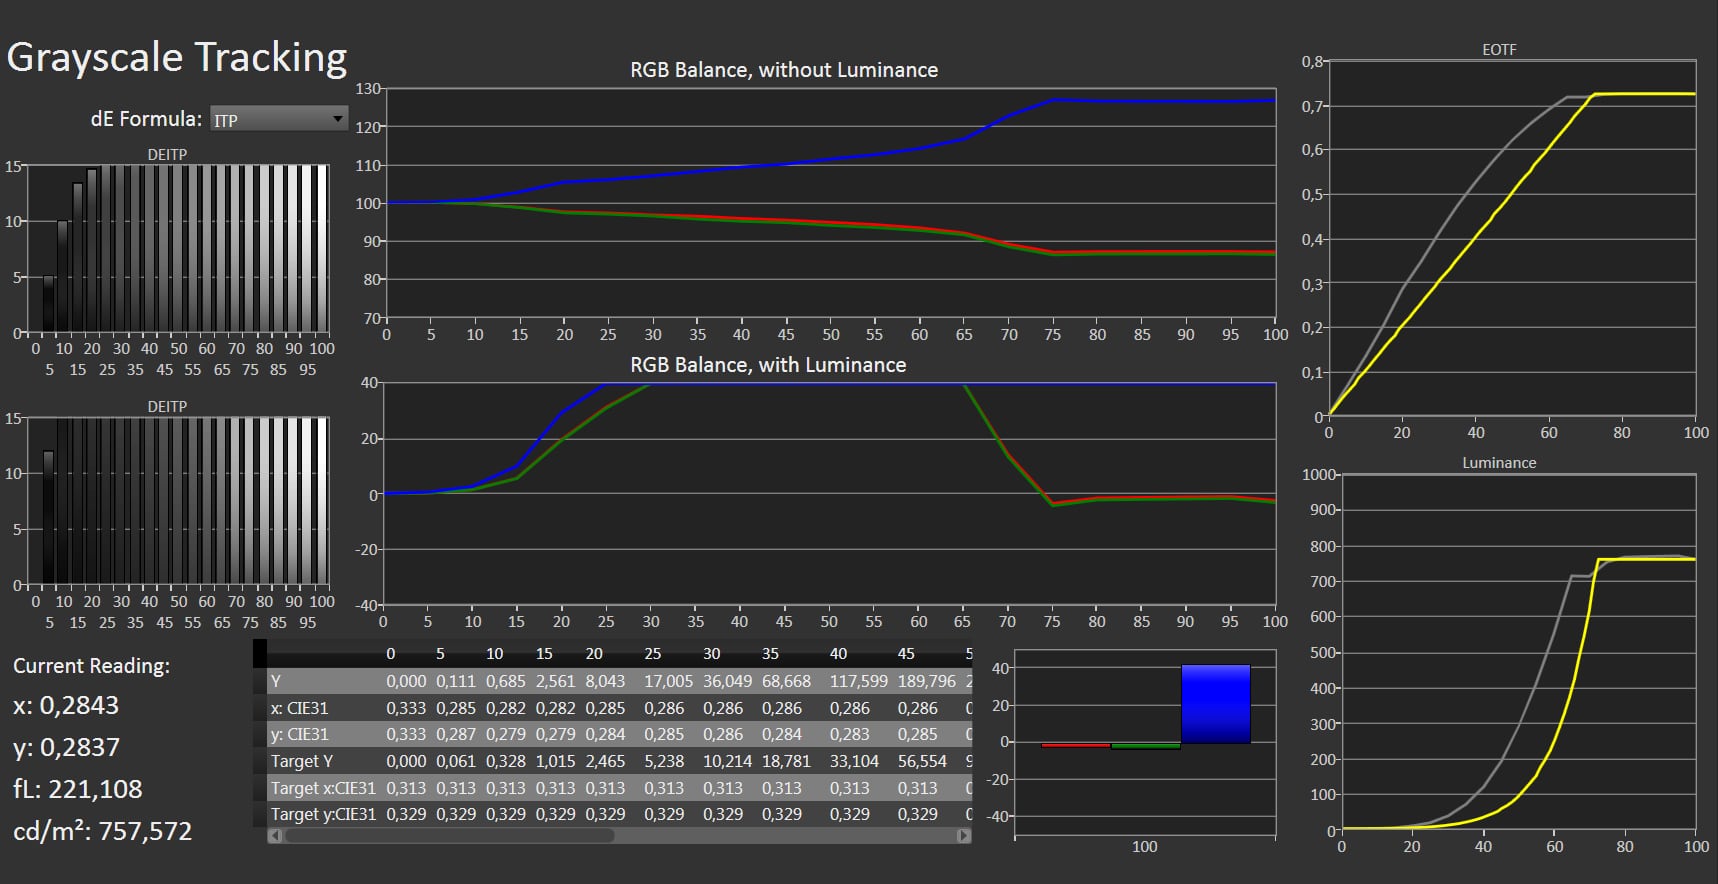Click the table's right scroll arrow
The height and width of the screenshot is (884, 1718).
[x=963, y=836]
